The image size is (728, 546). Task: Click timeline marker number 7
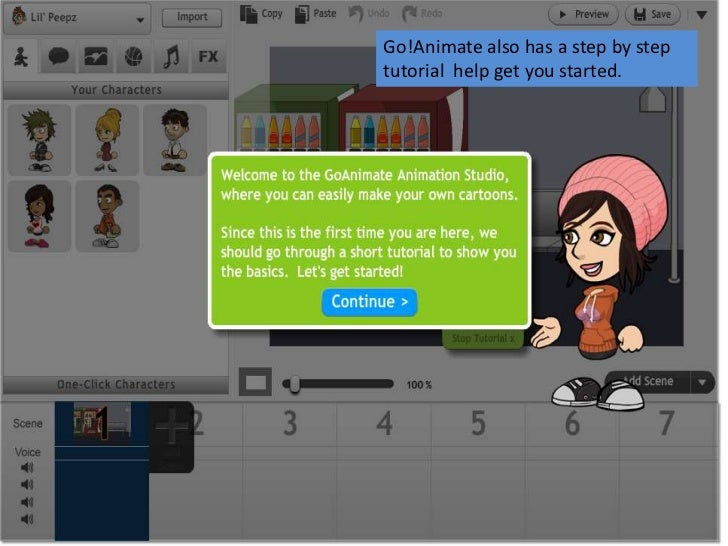coord(667,423)
